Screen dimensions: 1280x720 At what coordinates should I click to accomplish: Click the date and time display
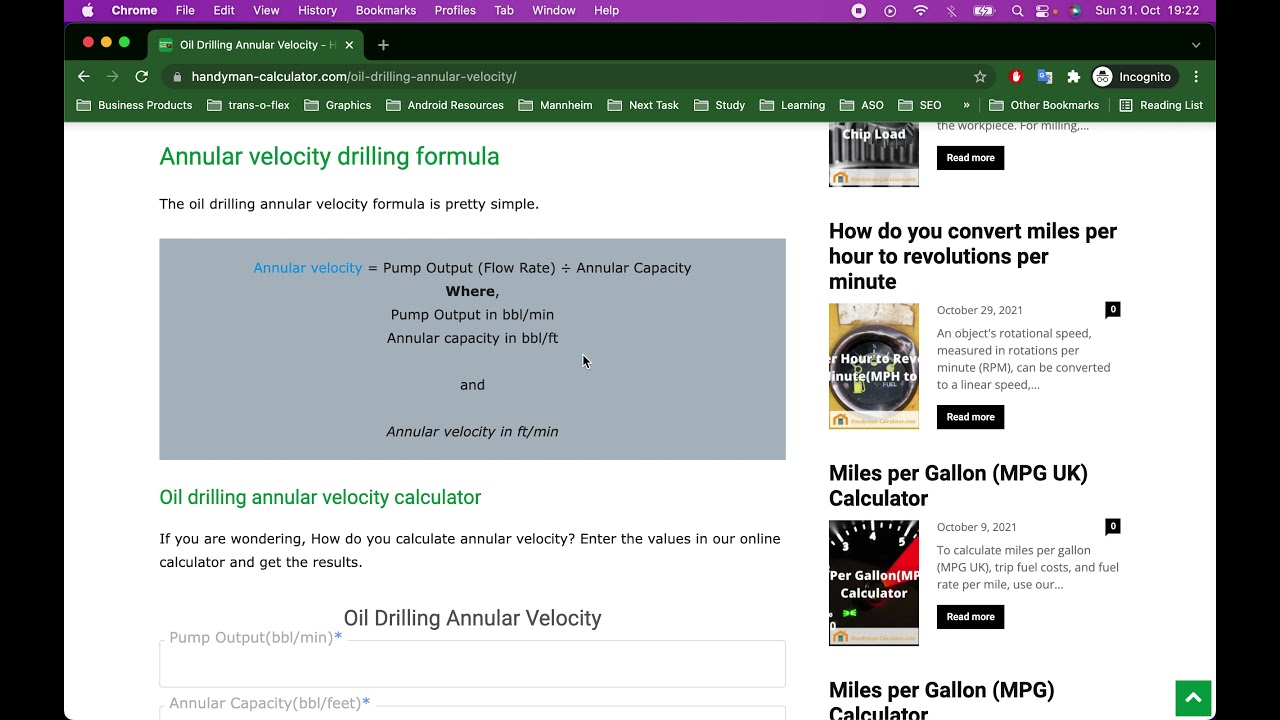(x=1147, y=10)
